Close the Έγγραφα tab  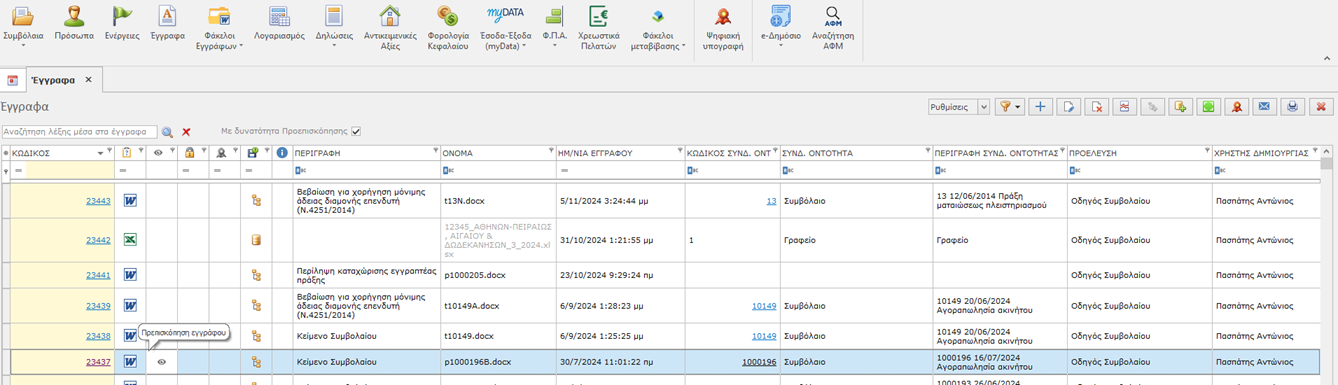tap(88, 79)
